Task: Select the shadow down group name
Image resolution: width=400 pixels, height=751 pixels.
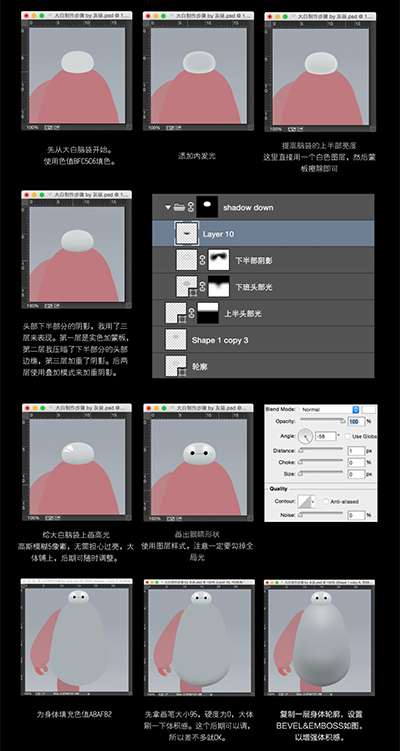Action: (248, 207)
